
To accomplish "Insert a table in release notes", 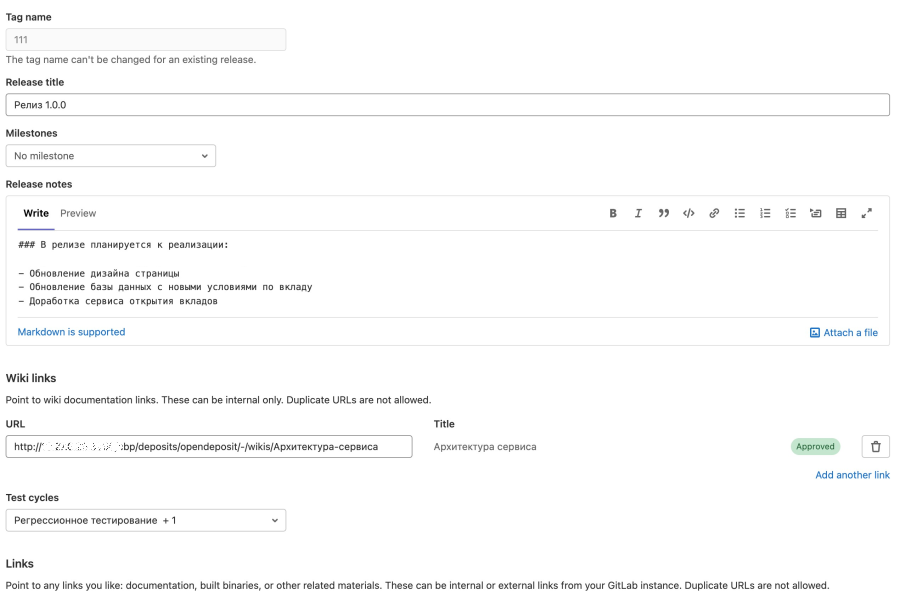I will tap(841, 213).
